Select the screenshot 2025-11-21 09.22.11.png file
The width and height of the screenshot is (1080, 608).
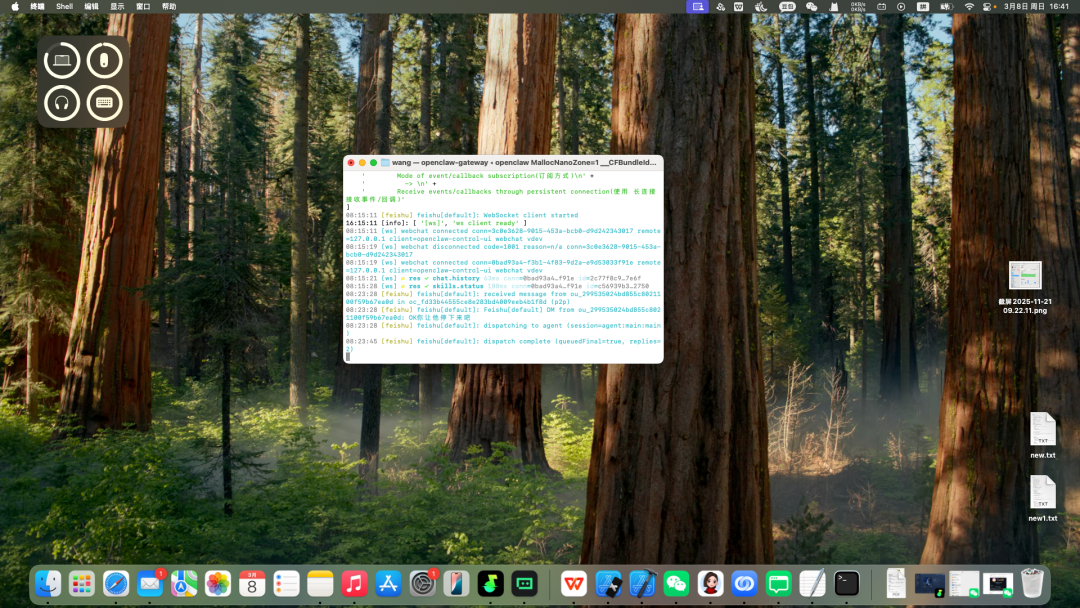coord(1025,287)
